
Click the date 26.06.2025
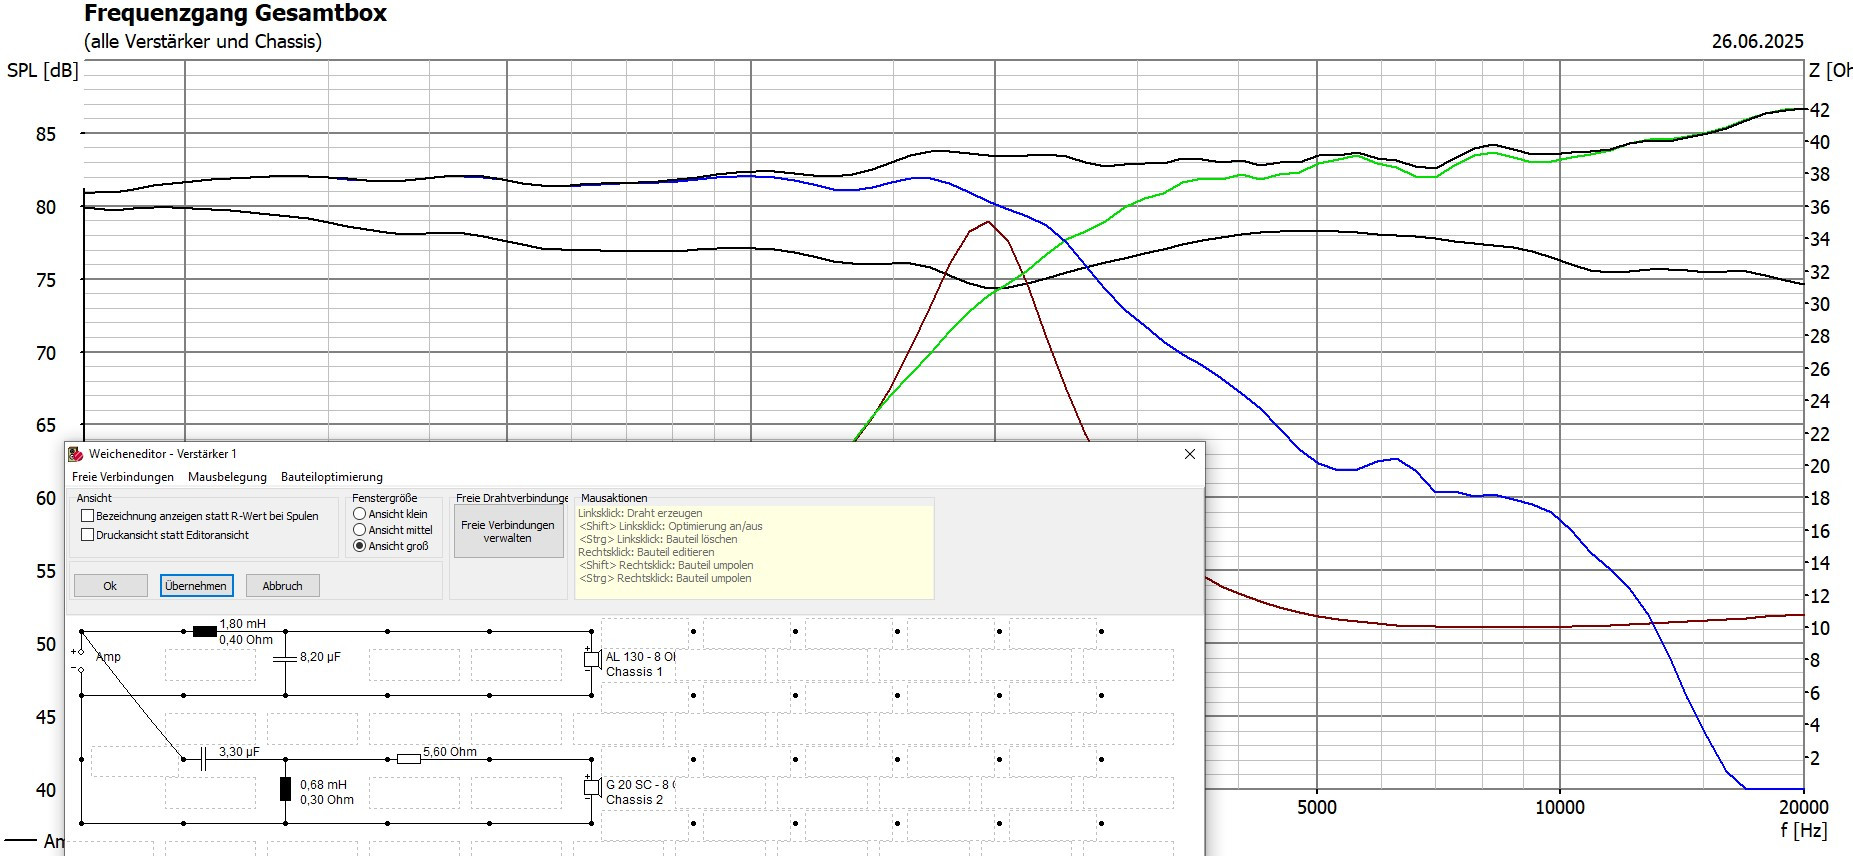[1757, 41]
